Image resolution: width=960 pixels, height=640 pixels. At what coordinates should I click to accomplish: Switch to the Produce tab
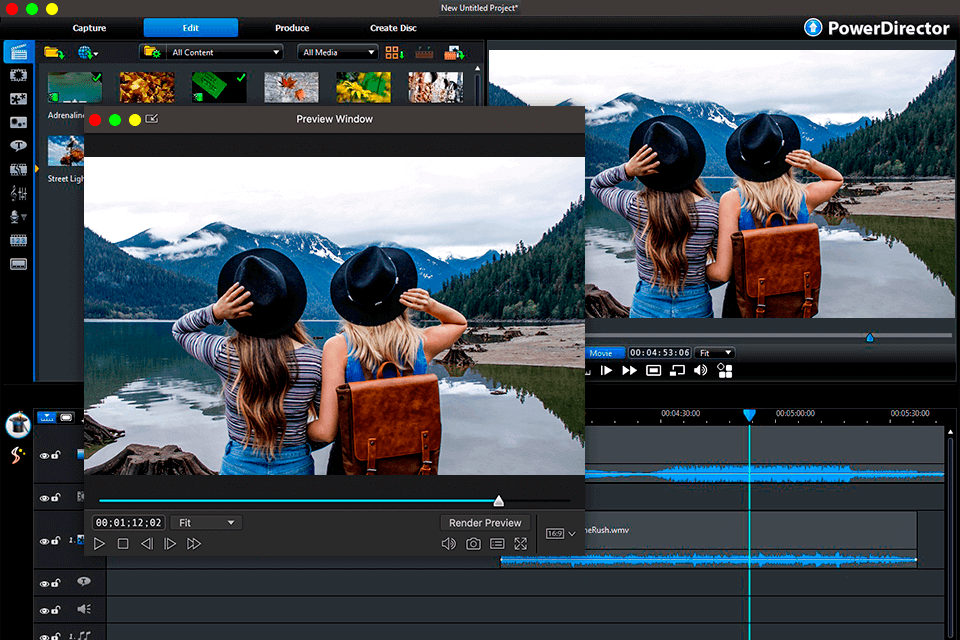[x=292, y=28]
